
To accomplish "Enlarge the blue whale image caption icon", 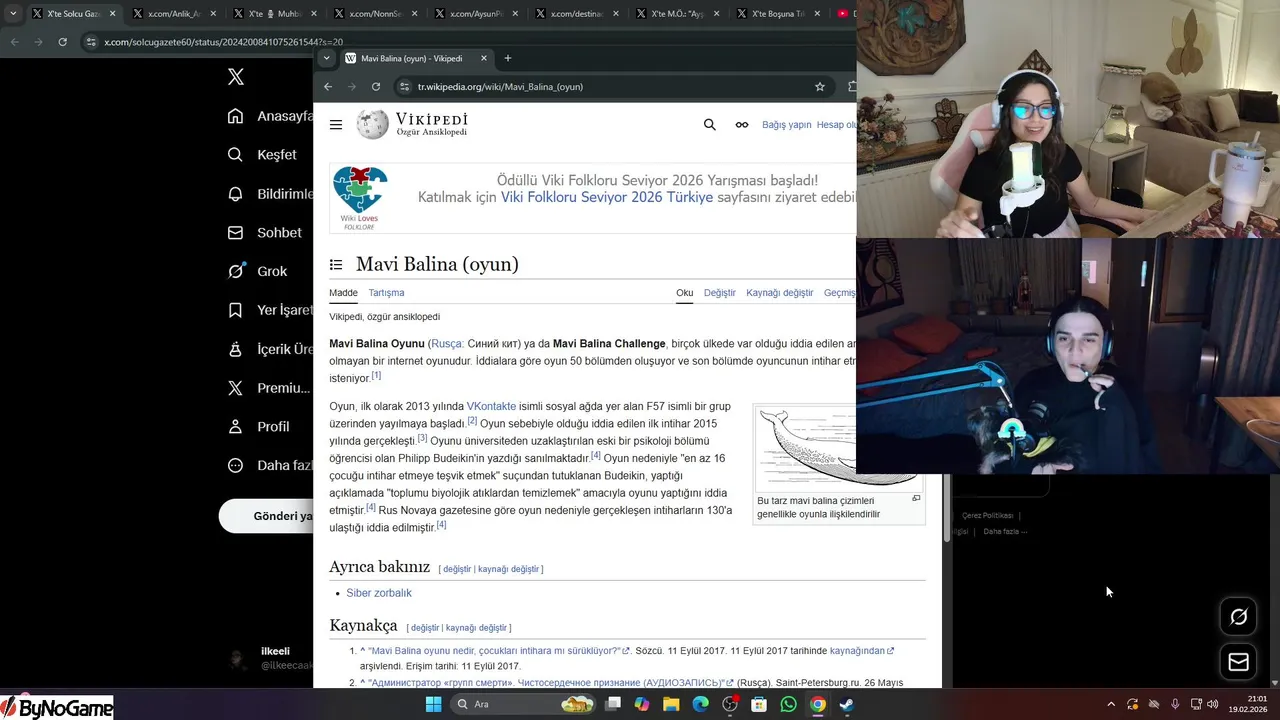I will 916,498.
